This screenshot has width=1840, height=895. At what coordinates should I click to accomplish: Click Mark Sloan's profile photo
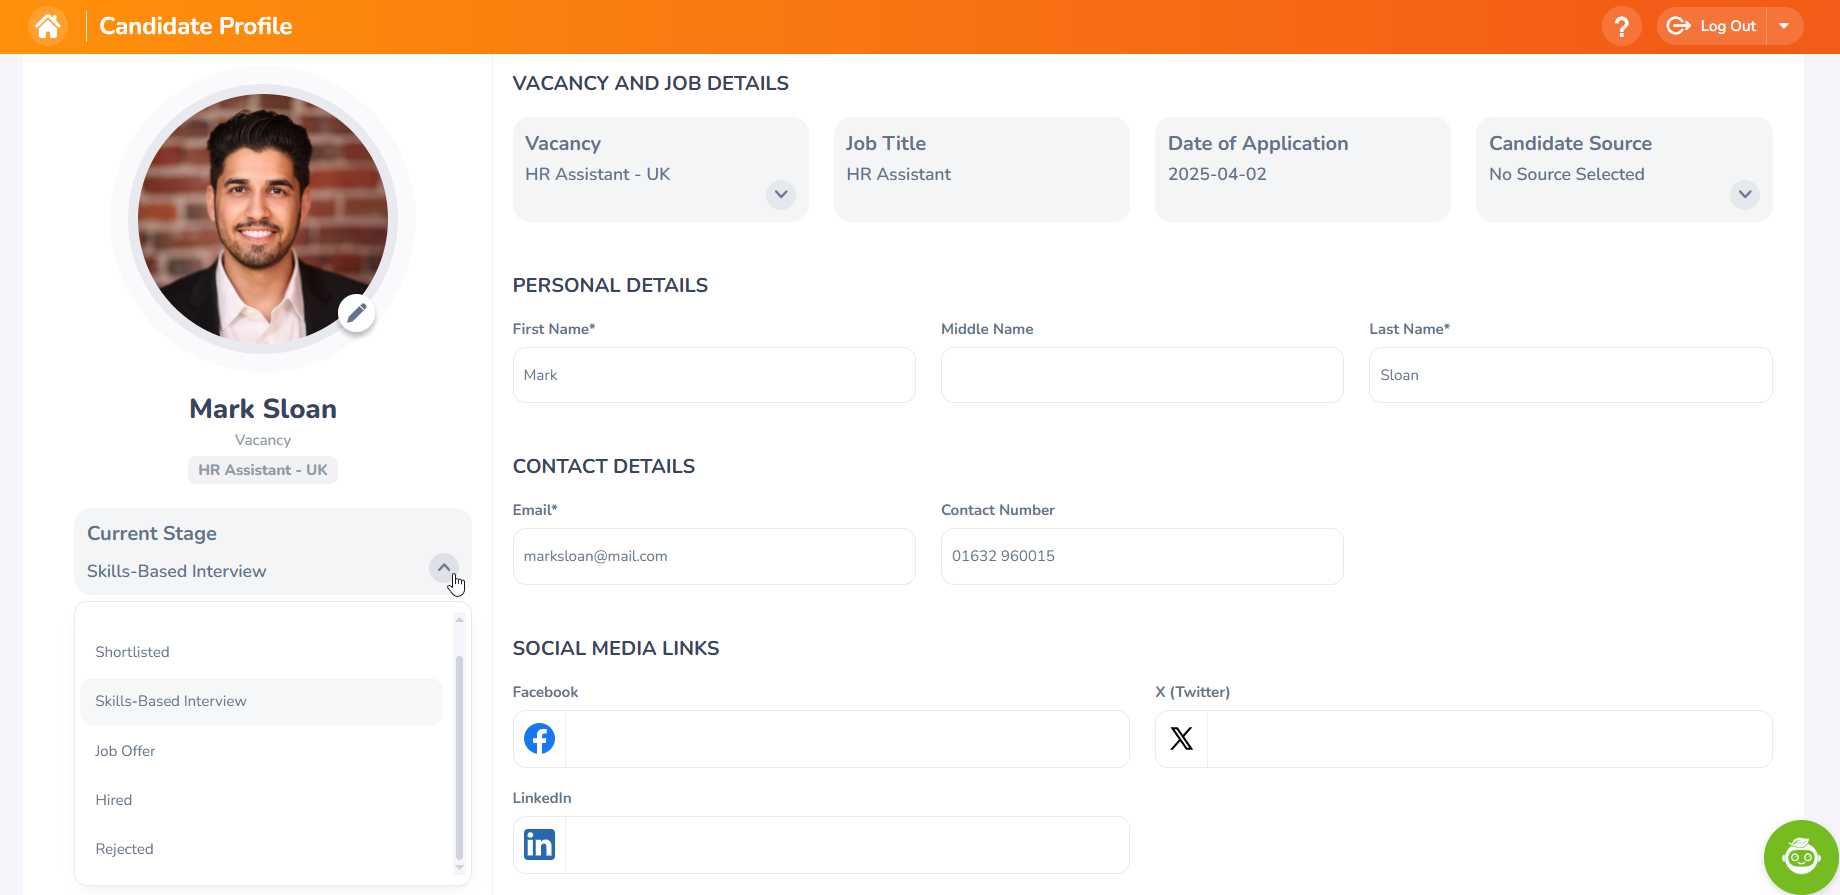(x=262, y=218)
